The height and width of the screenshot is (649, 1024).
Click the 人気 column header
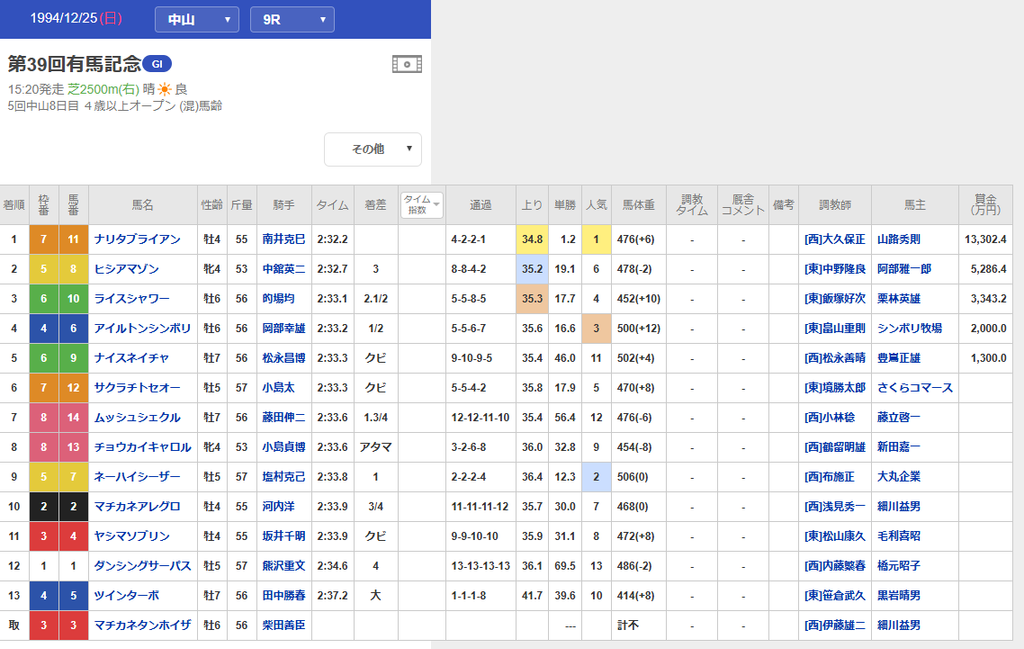pyautogui.click(x=596, y=205)
